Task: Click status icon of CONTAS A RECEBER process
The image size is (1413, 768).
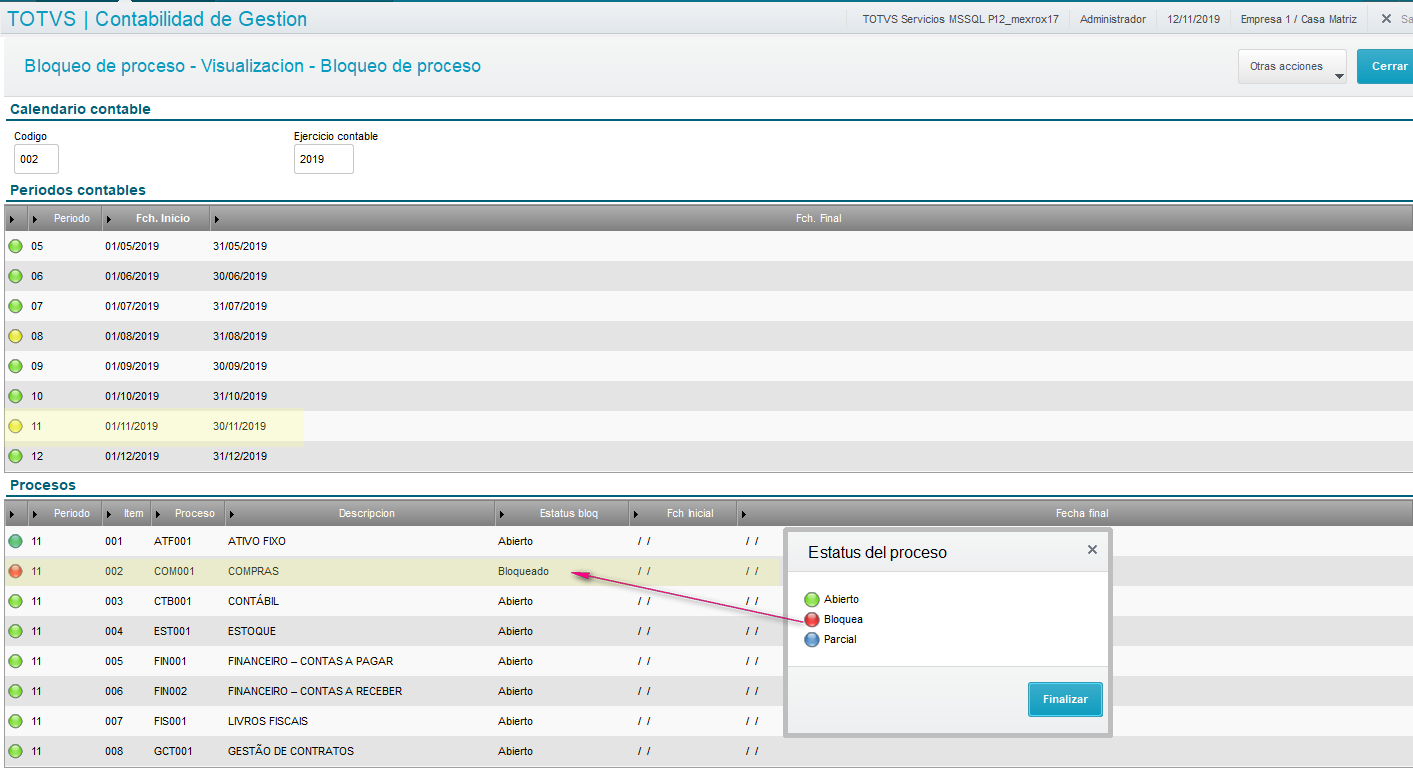Action: point(15,691)
